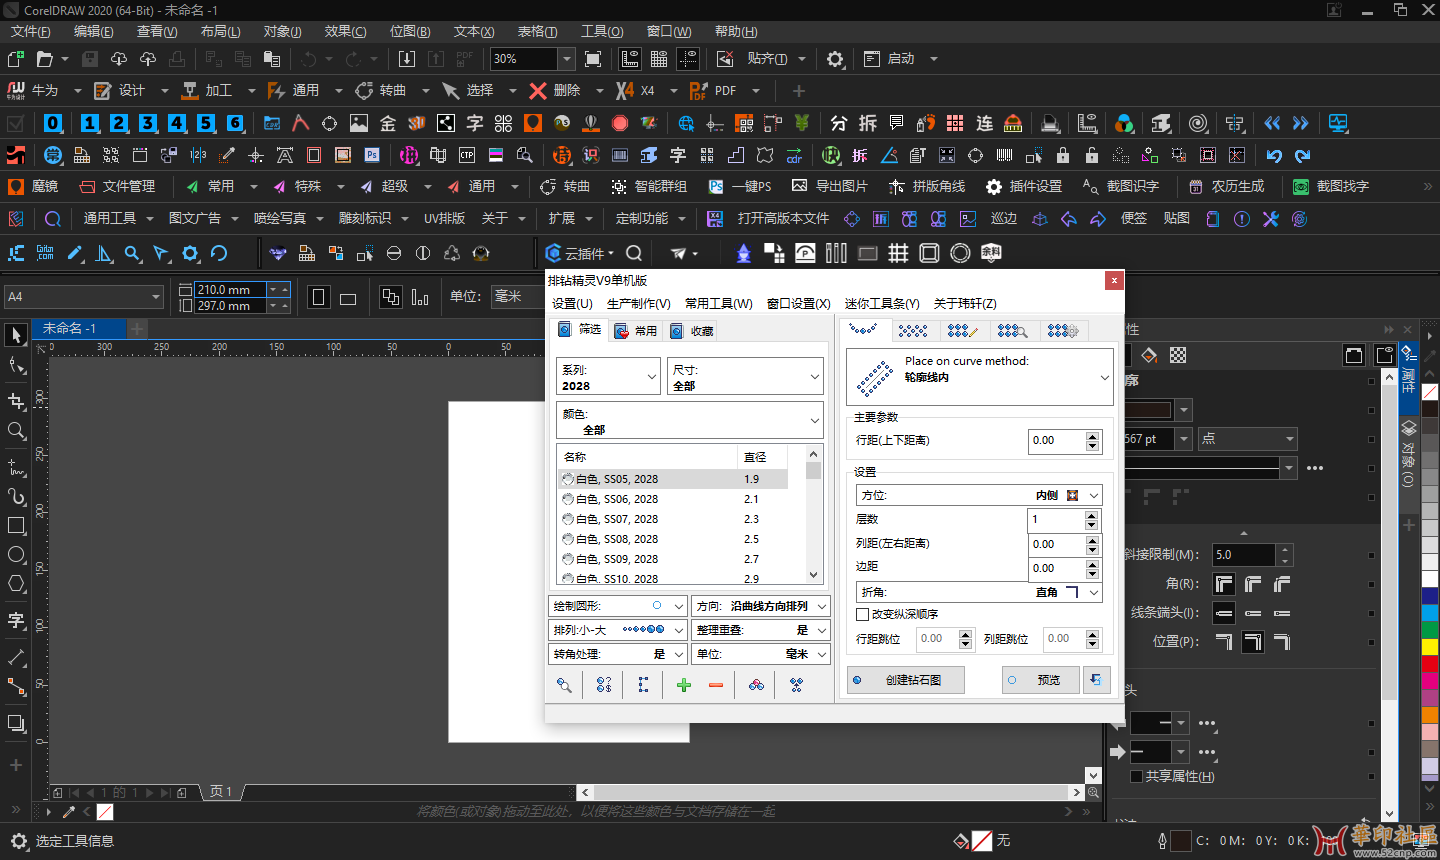Select the centered outline position for 位置(P)

pos(1253,641)
